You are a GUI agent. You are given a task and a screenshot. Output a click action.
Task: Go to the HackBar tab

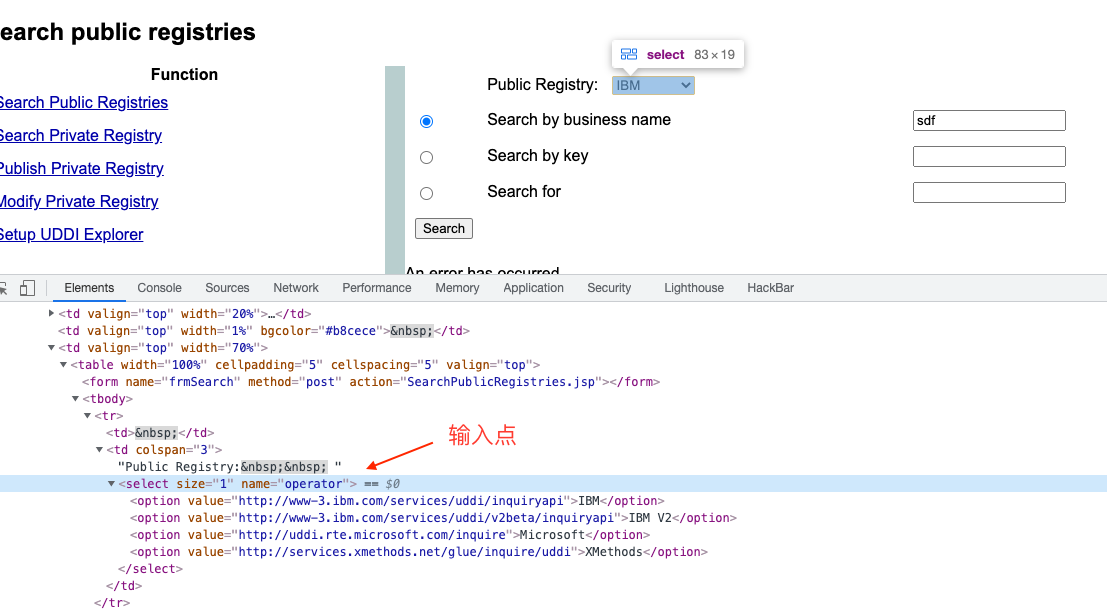click(770, 288)
